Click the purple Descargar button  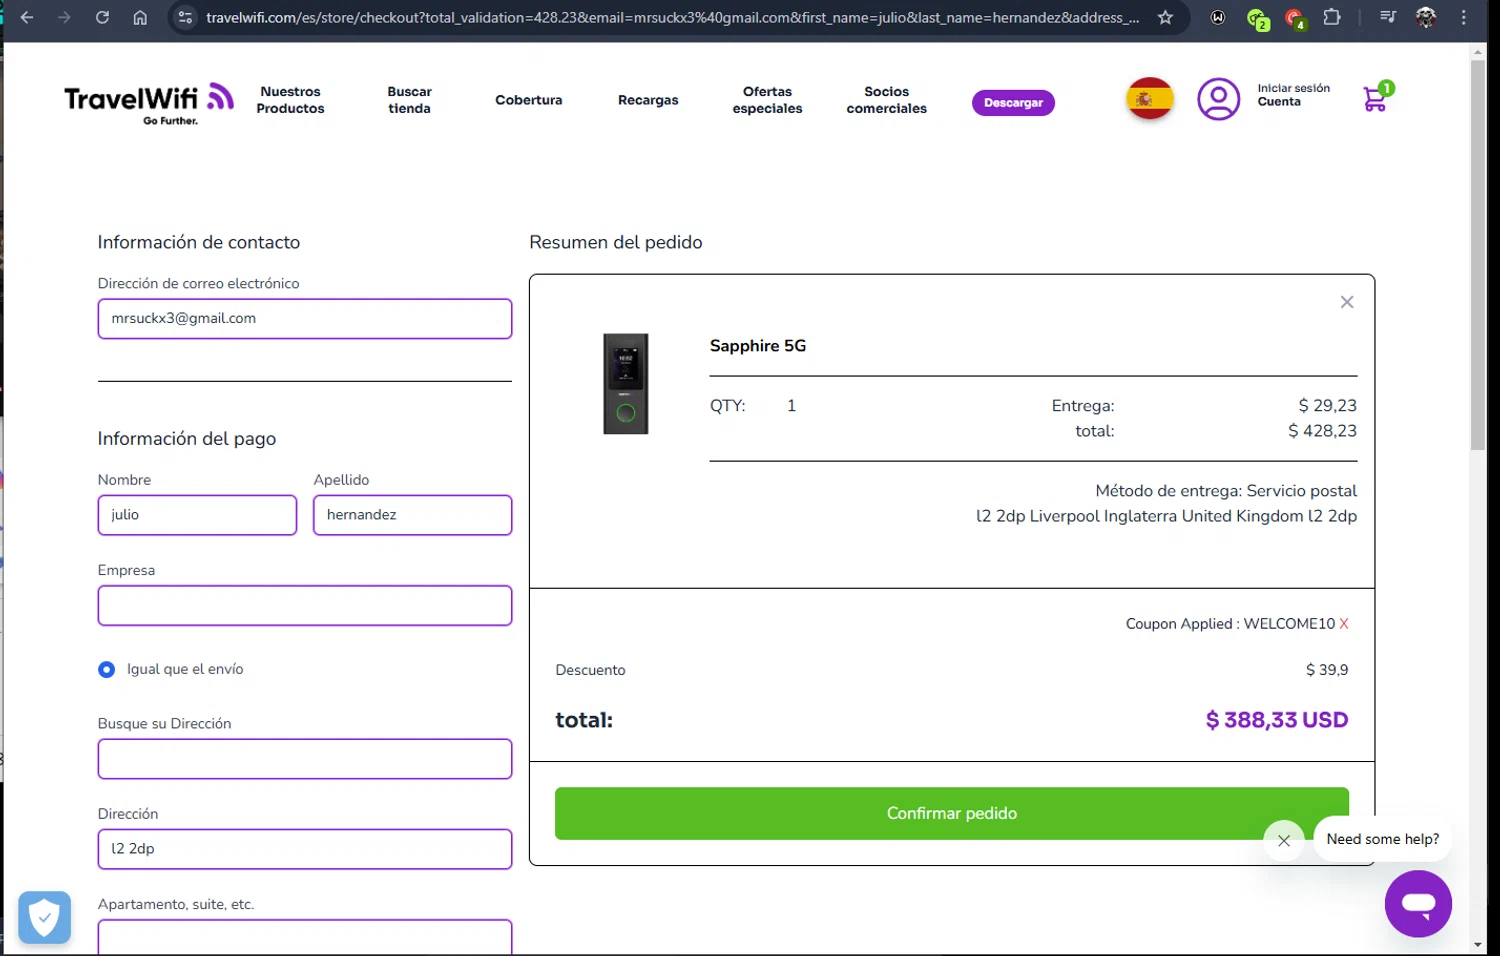1013,102
